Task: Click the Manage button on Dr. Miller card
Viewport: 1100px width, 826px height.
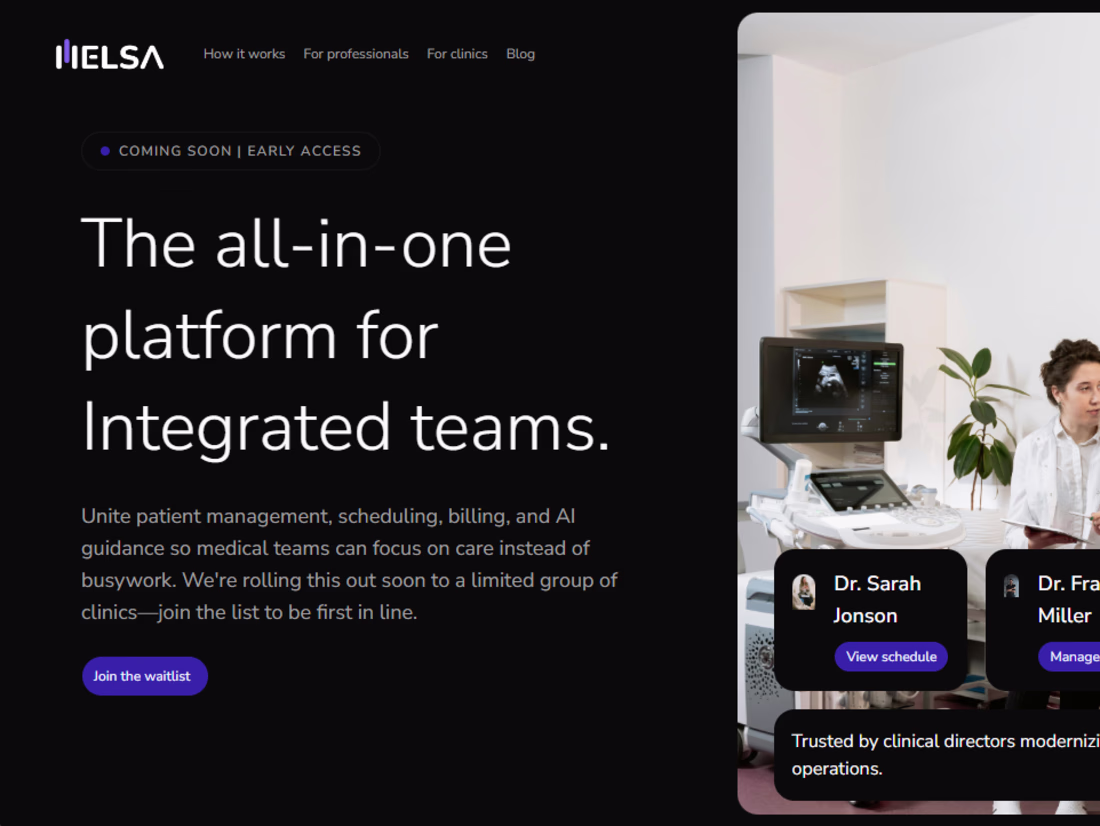Action: (1069, 656)
